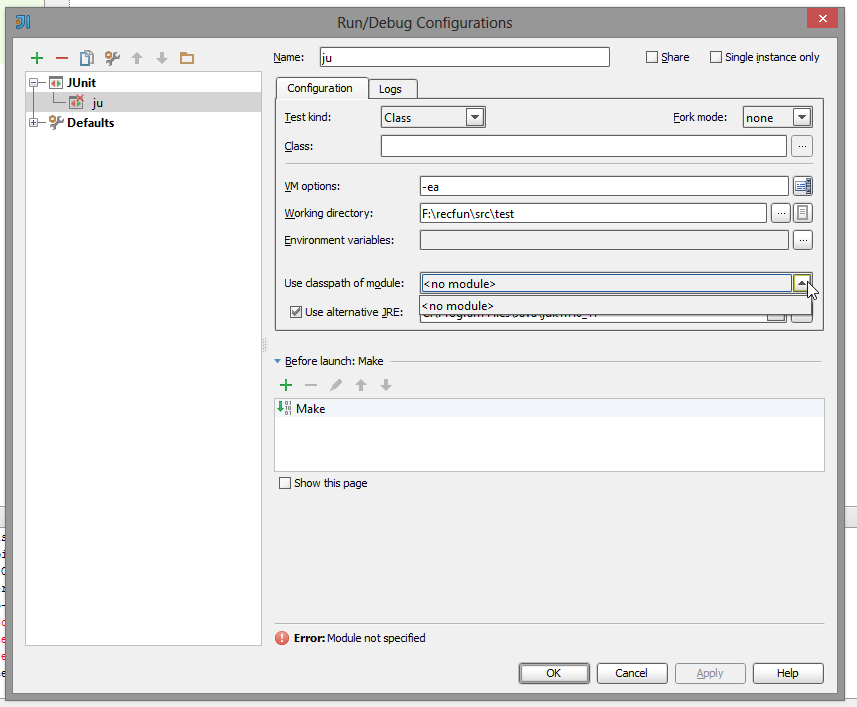Insert path macro for working directory

[x=802, y=213]
